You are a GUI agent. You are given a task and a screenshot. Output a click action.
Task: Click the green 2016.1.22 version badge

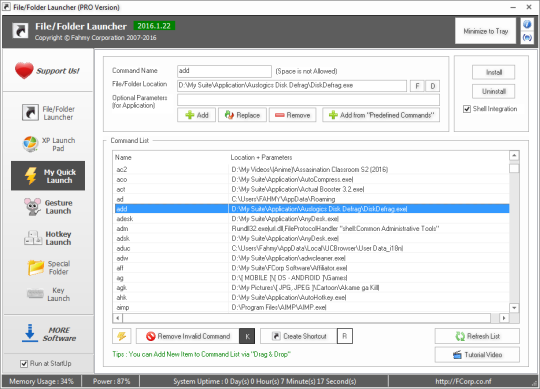coord(154,26)
